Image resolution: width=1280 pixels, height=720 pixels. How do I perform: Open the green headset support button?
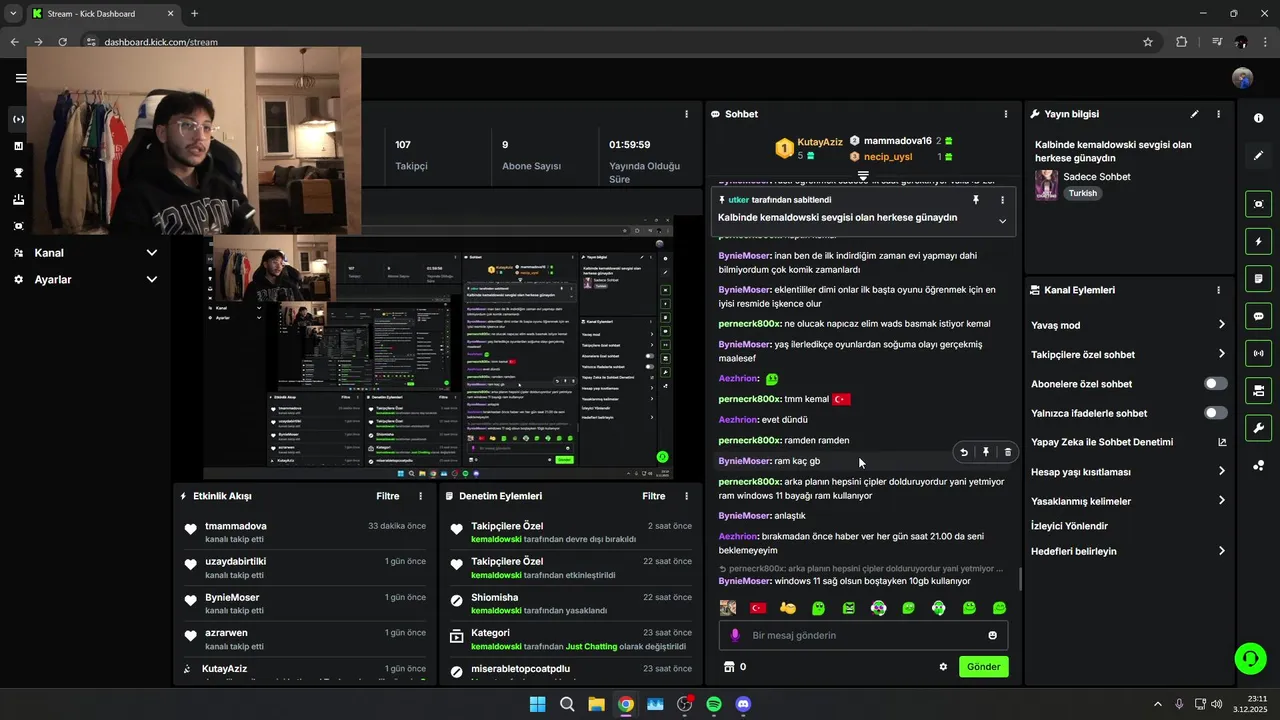(1250, 658)
